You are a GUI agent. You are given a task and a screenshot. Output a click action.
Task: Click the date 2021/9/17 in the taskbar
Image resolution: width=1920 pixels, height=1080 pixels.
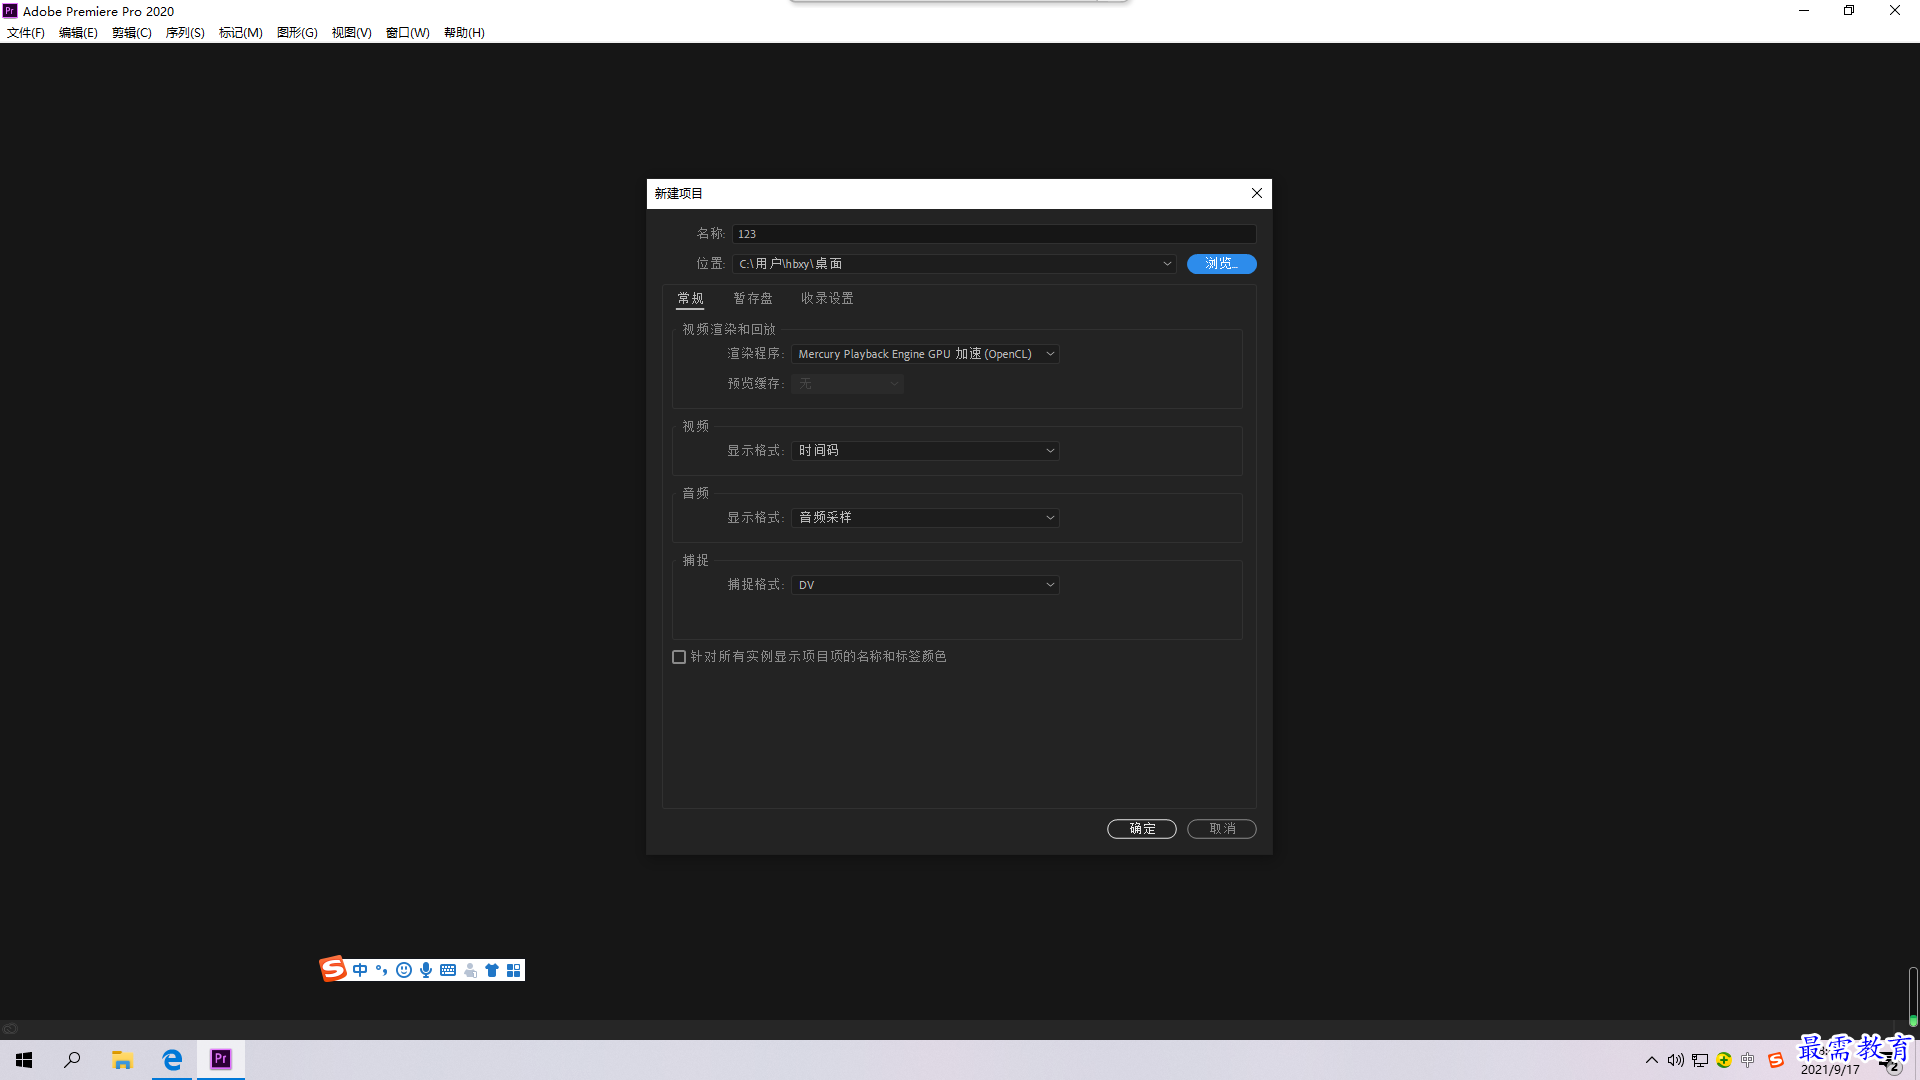[1830, 1070]
